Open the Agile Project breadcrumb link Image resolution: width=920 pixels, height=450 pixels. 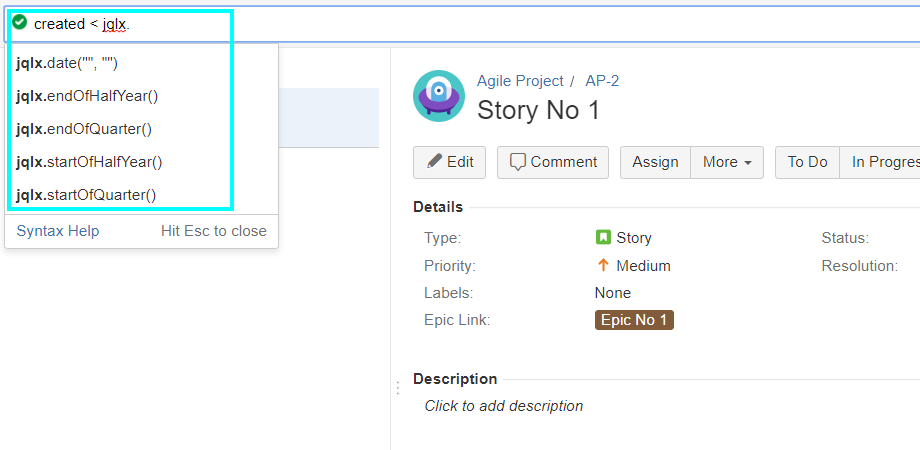pyautogui.click(x=520, y=81)
